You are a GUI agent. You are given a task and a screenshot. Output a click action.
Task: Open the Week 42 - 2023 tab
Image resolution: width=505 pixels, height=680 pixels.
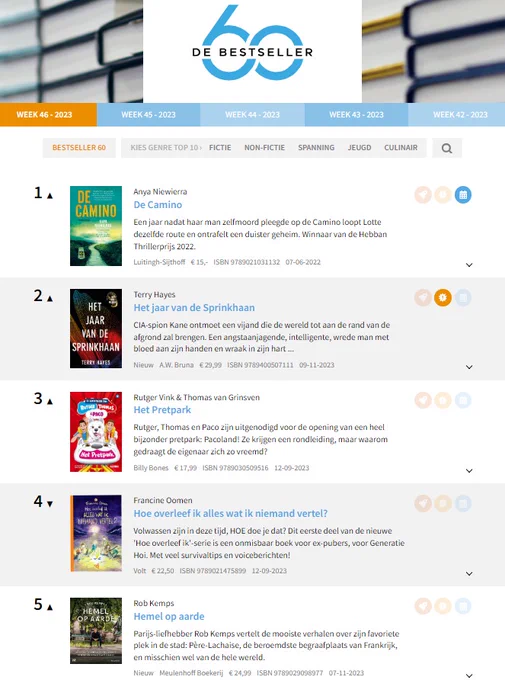456,114
